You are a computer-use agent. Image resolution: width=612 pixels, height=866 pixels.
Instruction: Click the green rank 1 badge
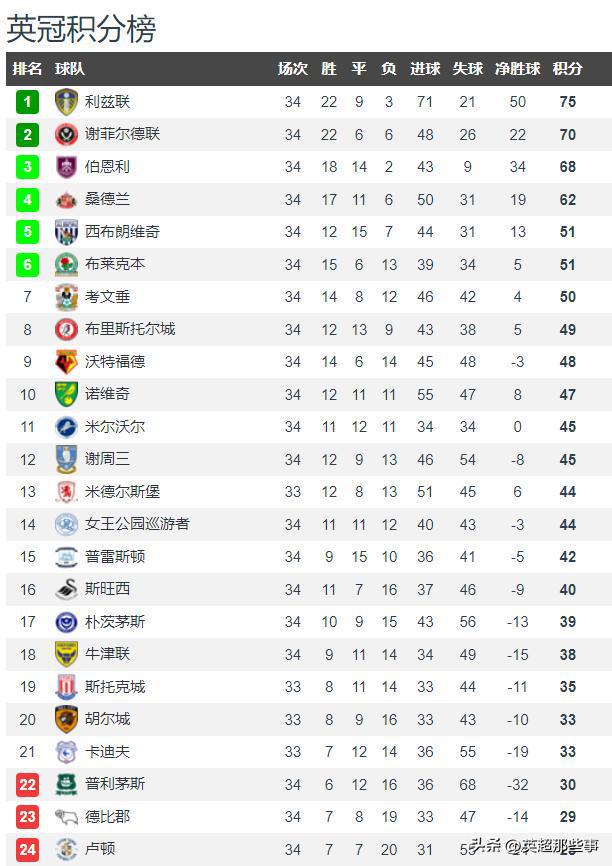coord(28,102)
